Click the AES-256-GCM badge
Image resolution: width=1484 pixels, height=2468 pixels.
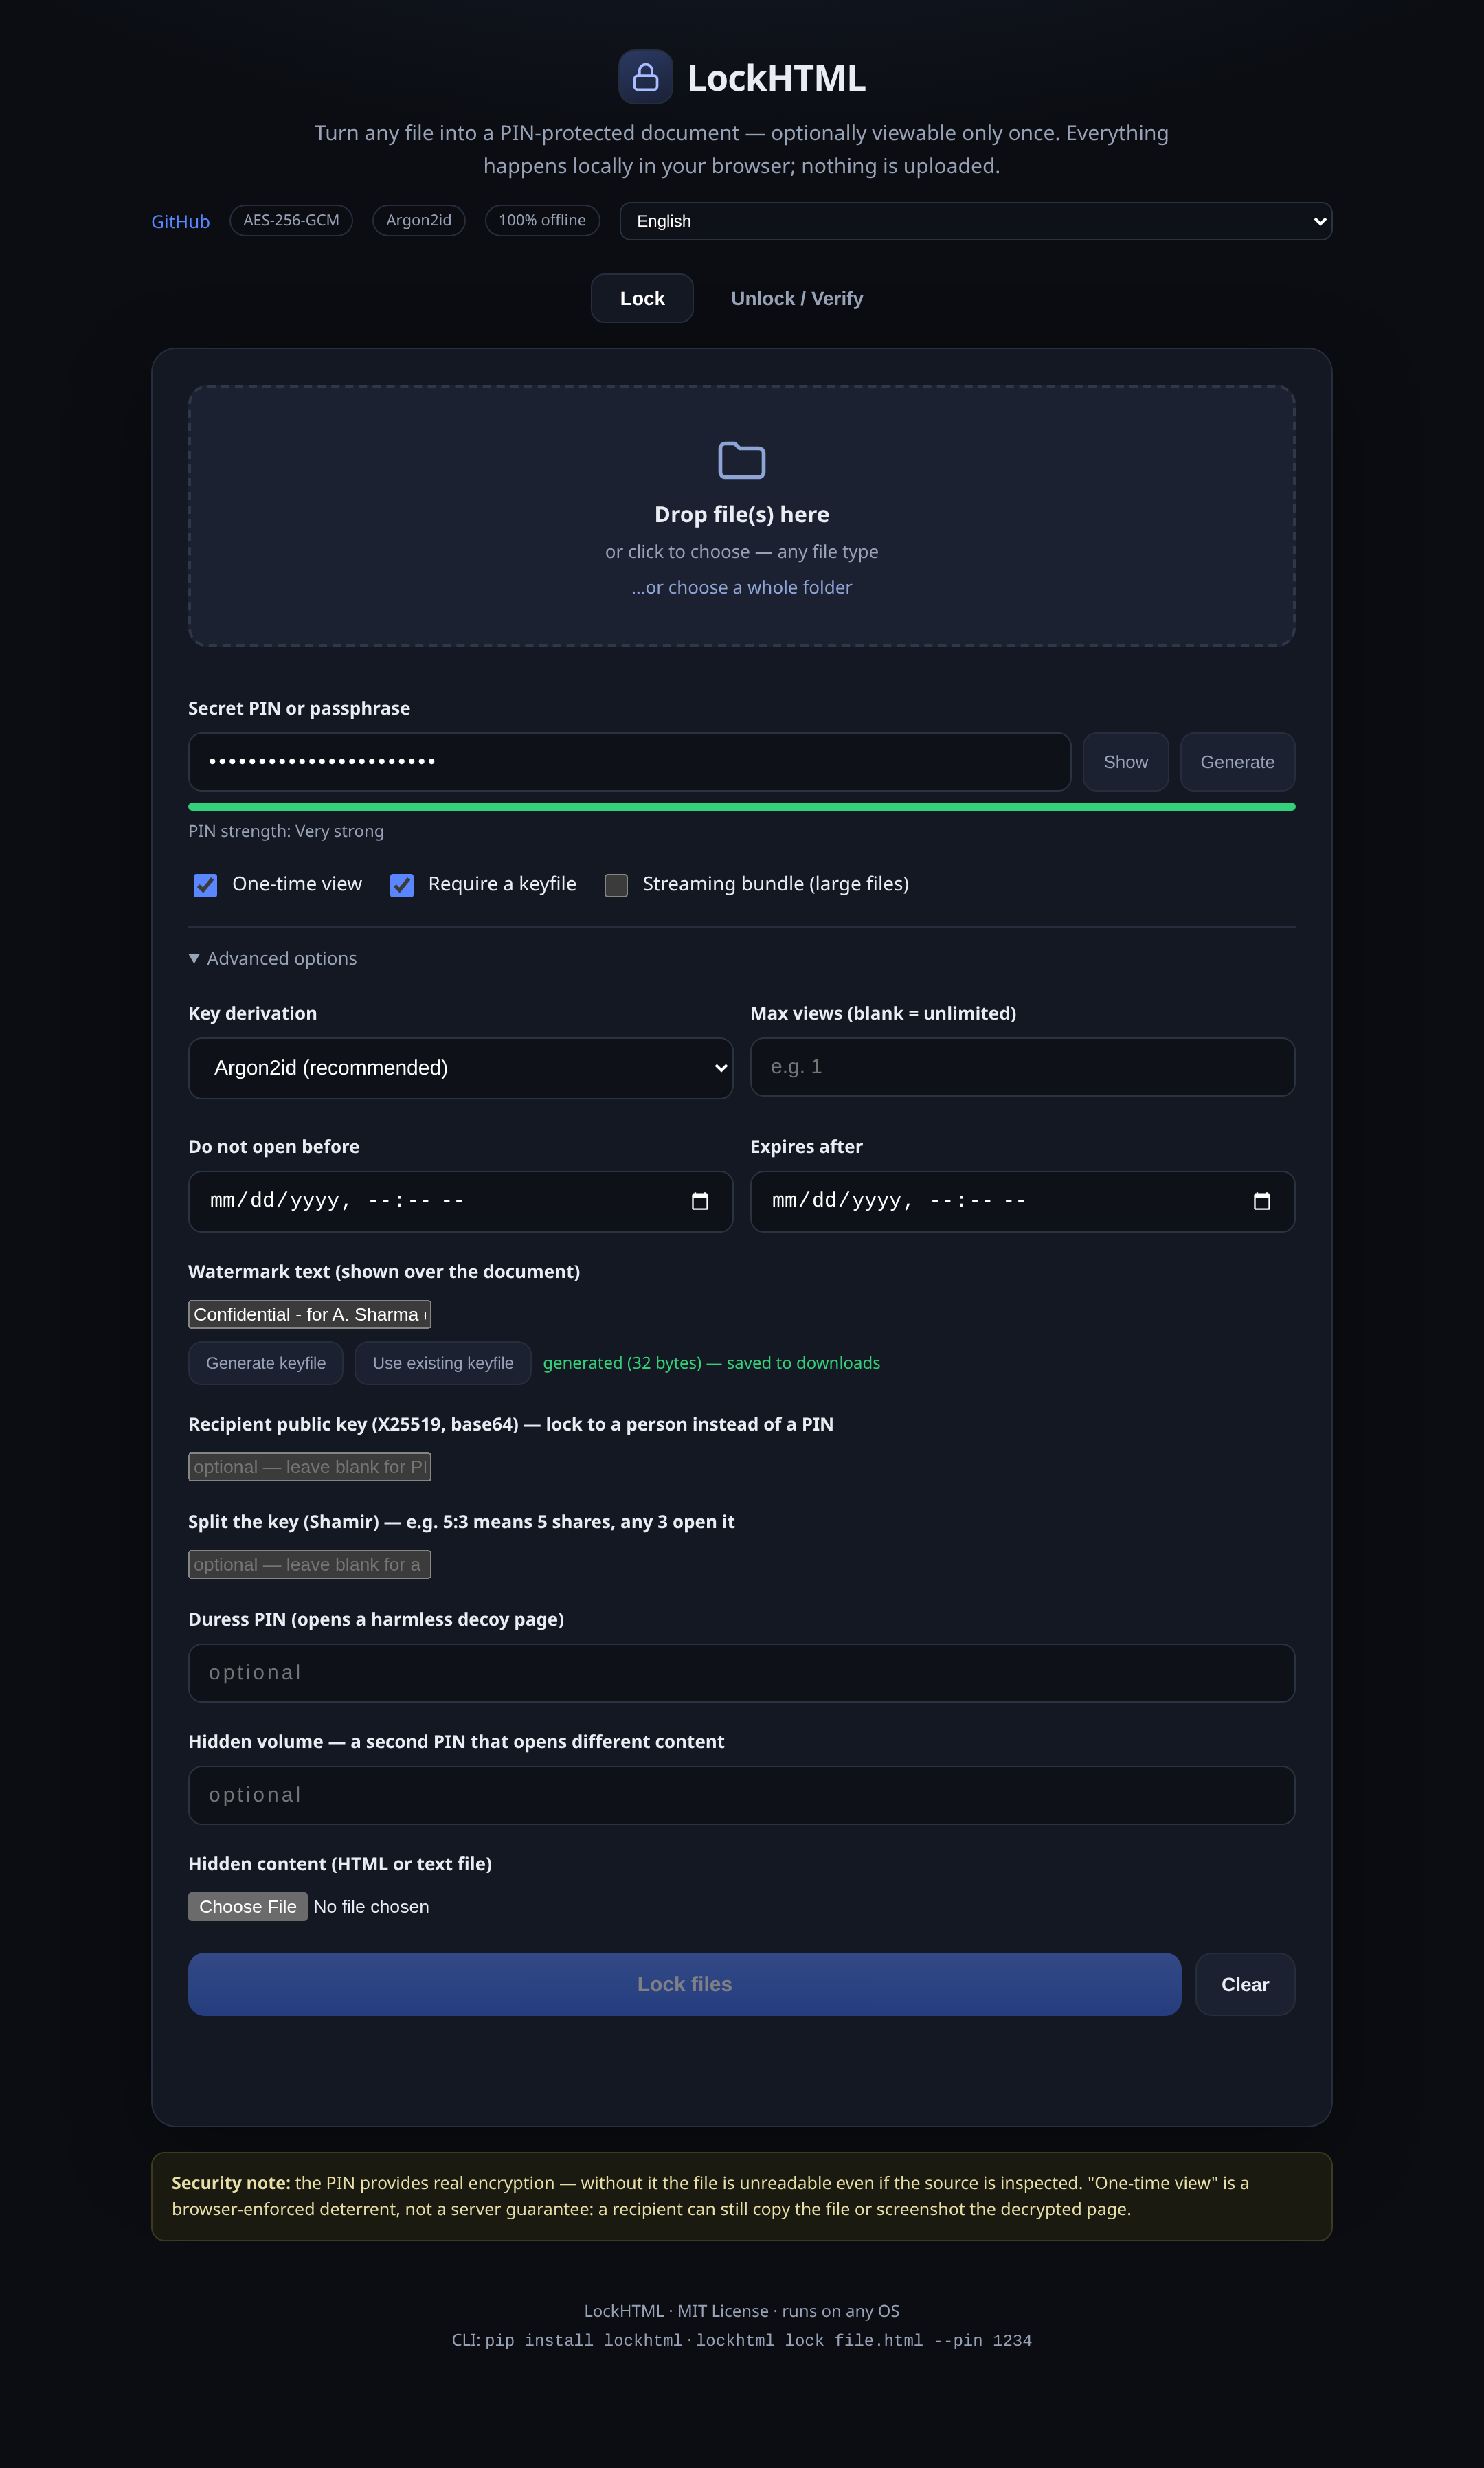(291, 220)
